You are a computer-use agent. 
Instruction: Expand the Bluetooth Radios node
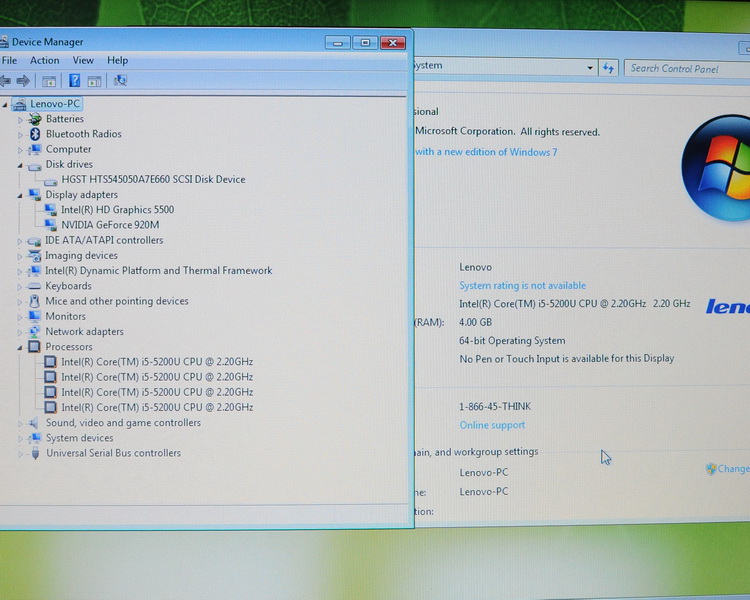click(20, 135)
